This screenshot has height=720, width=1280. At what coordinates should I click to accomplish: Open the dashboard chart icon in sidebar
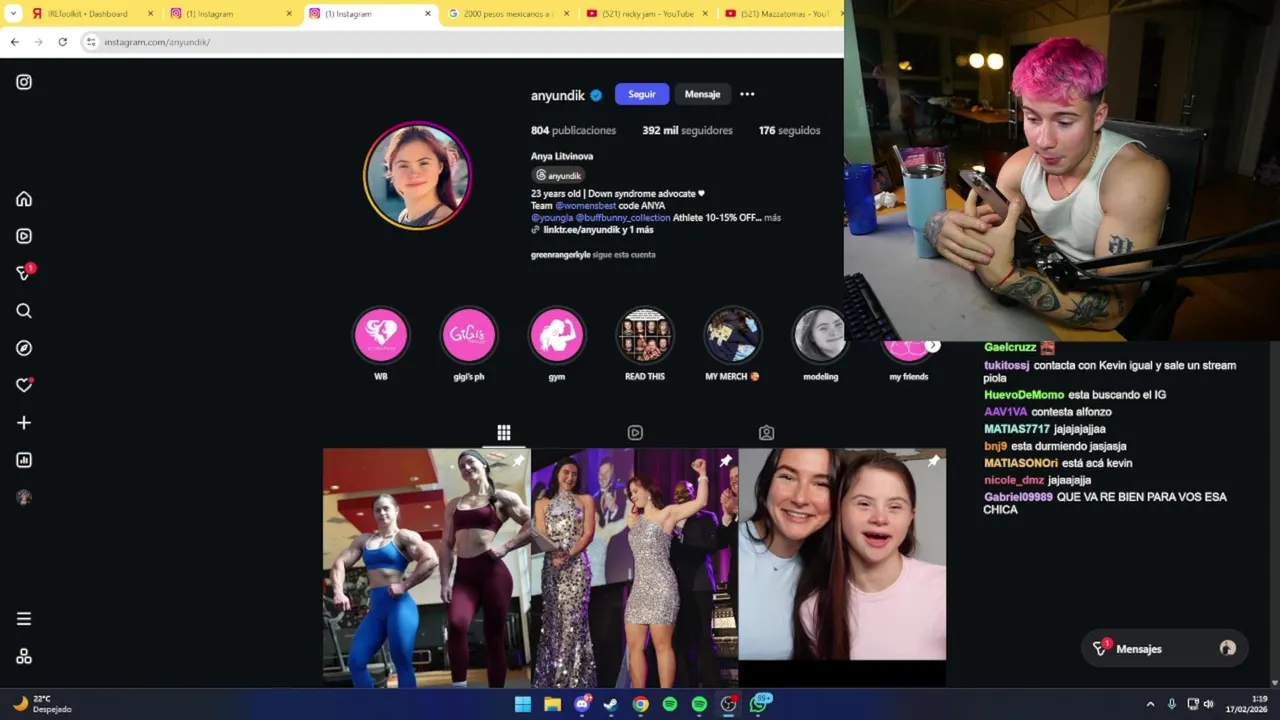coord(24,460)
